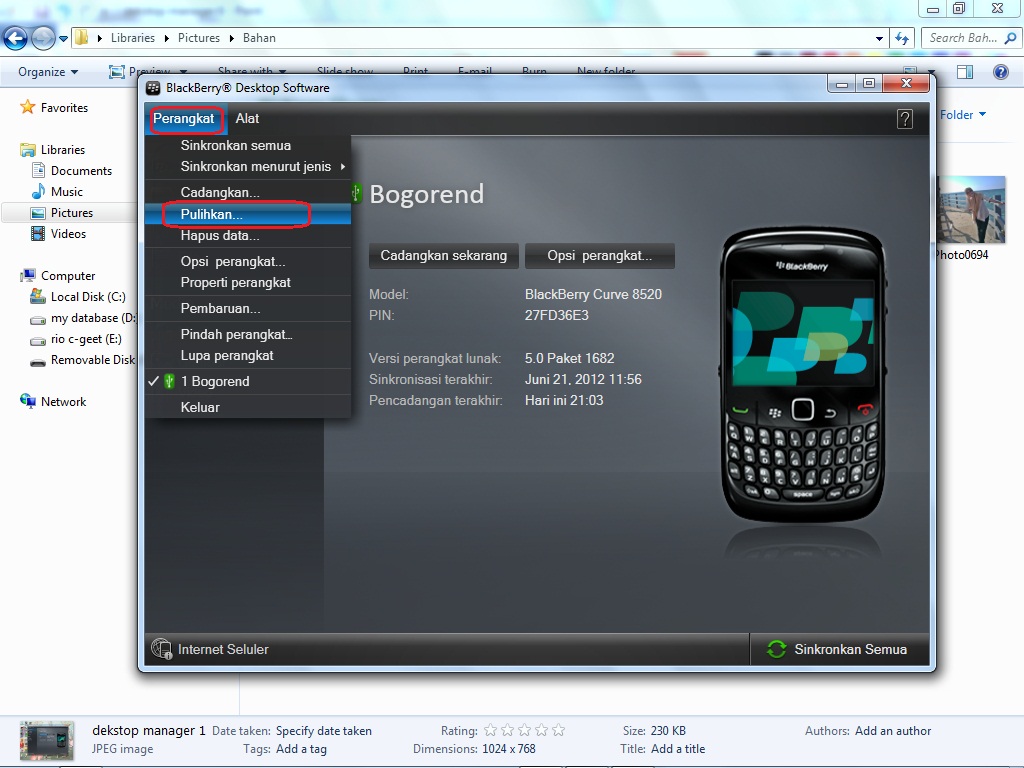This screenshot has height=768, width=1024.
Task: Click the refresh icon beside the address bar
Action: tap(903, 38)
